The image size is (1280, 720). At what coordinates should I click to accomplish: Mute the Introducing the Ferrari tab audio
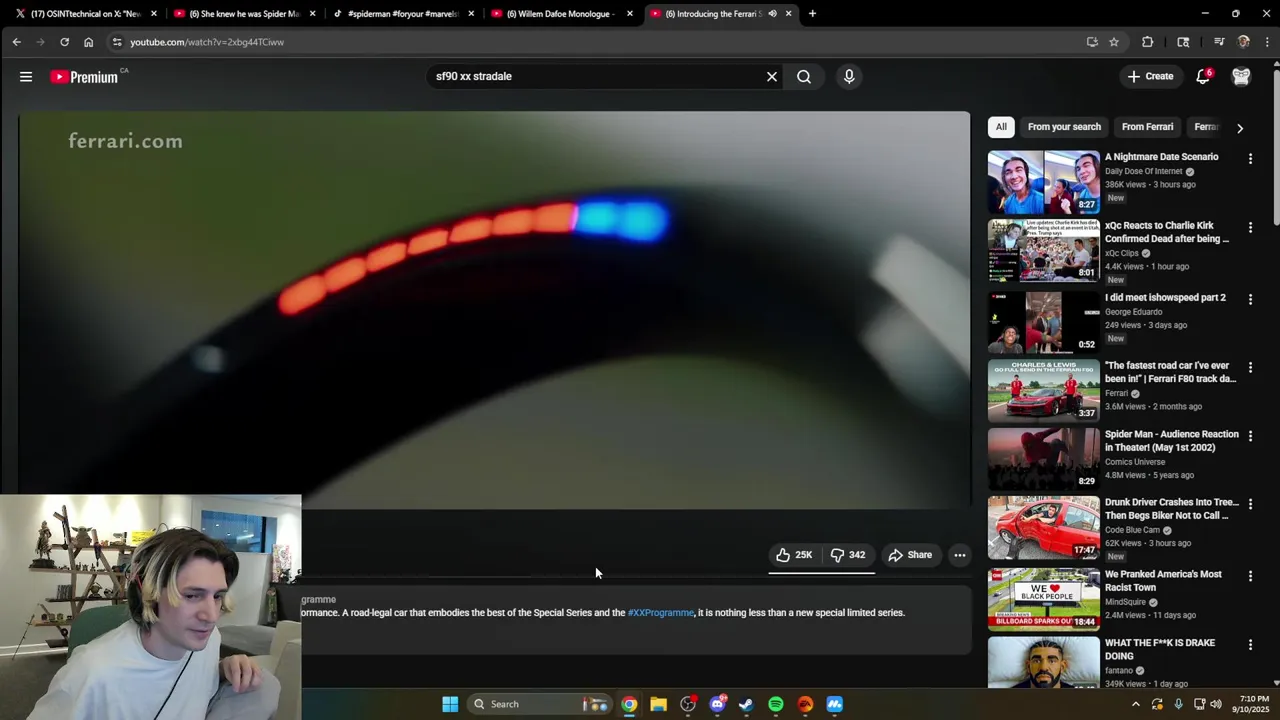point(772,14)
